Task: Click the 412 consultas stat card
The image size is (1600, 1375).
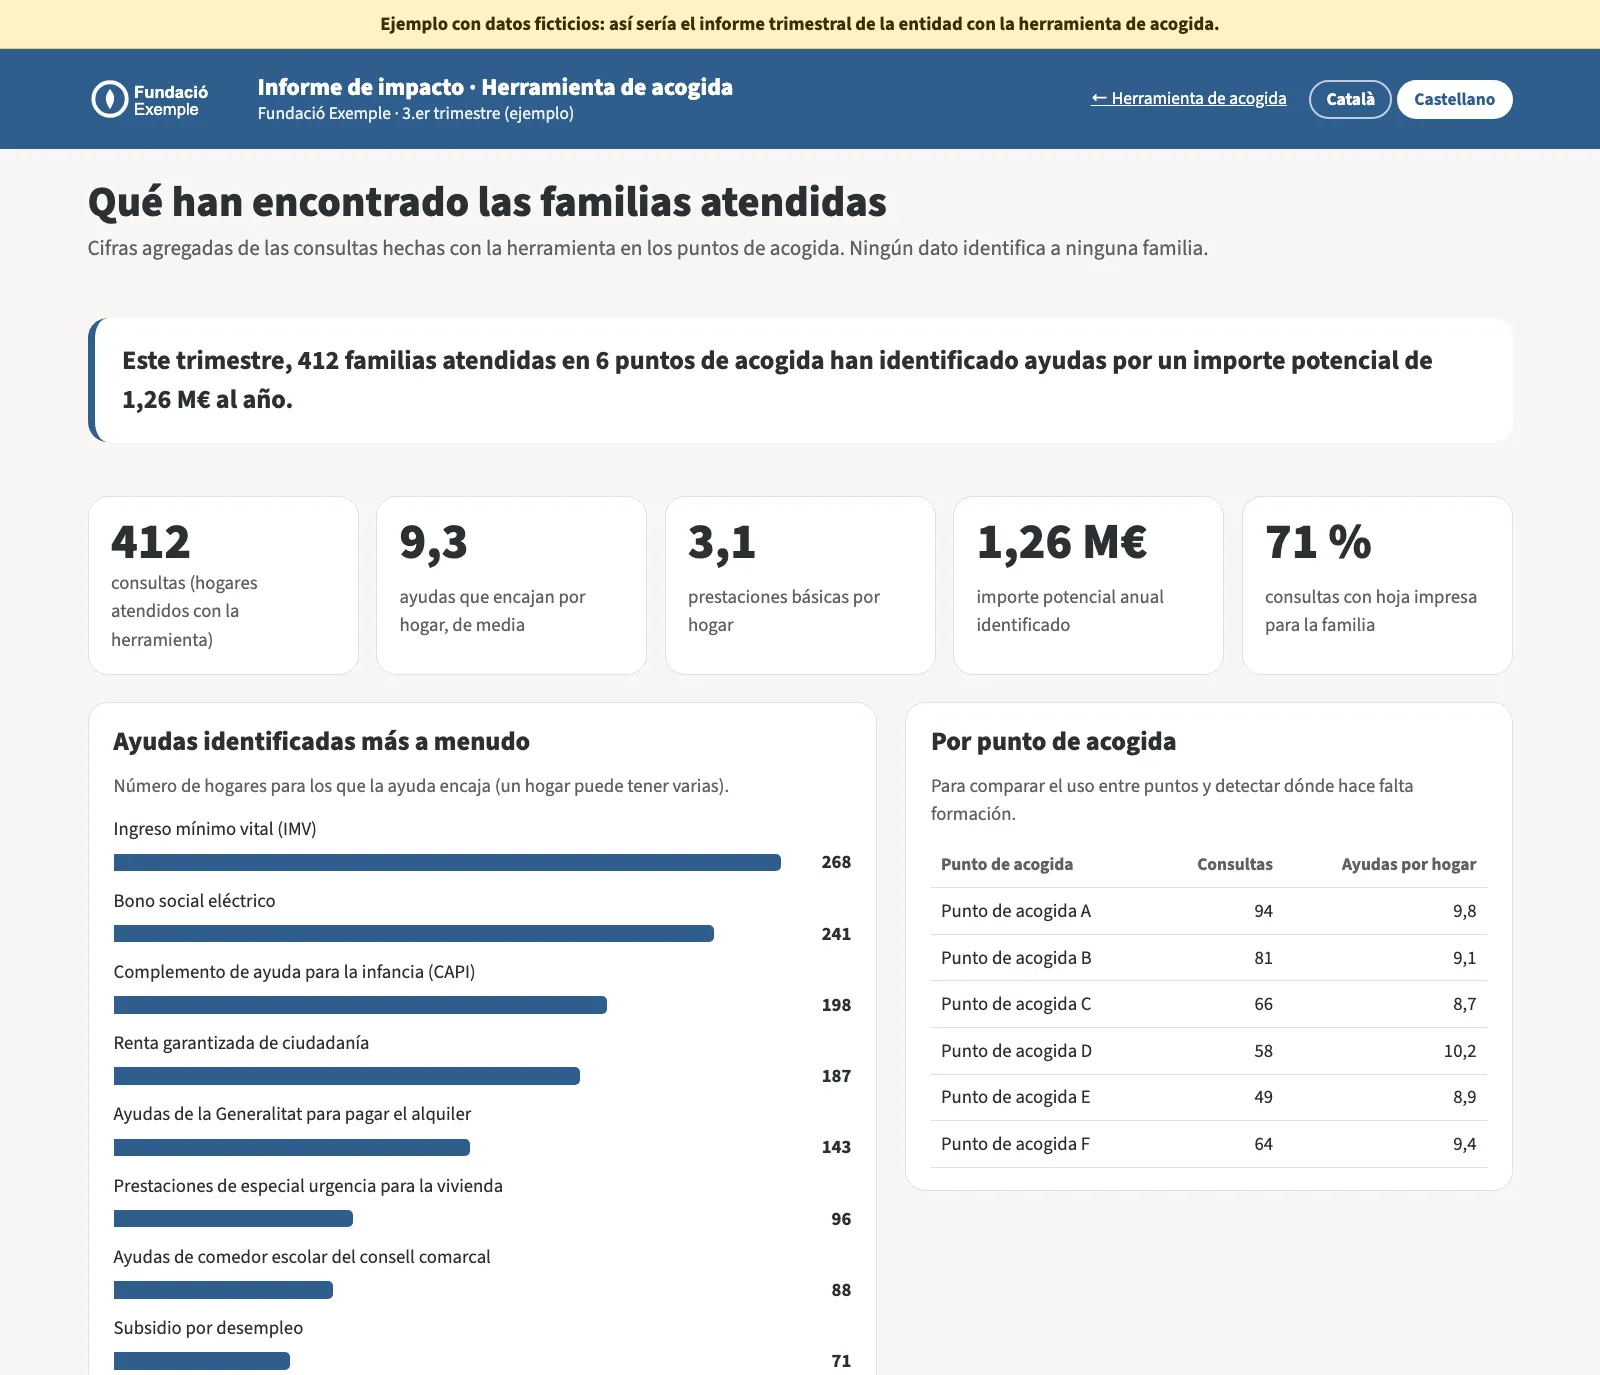Action: [x=223, y=585]
